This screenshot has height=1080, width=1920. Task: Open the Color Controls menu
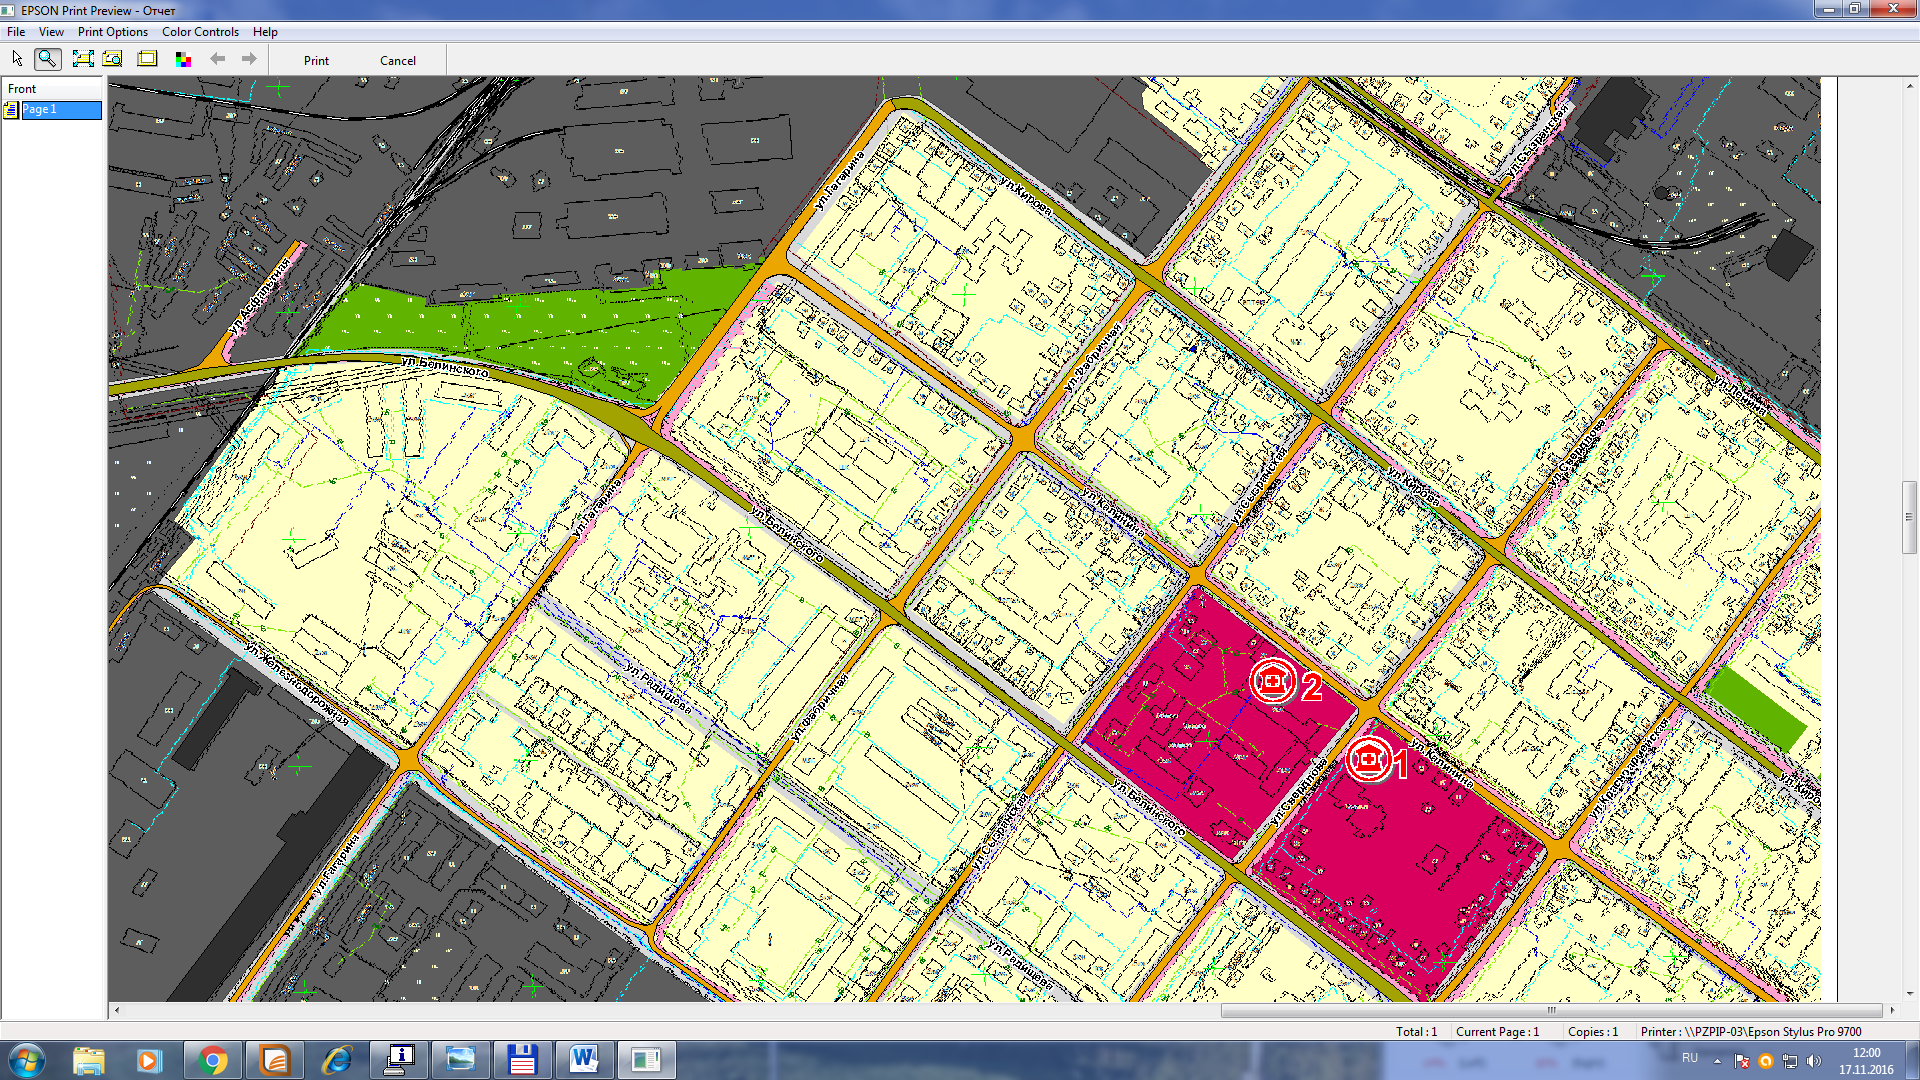click(200, 32)
